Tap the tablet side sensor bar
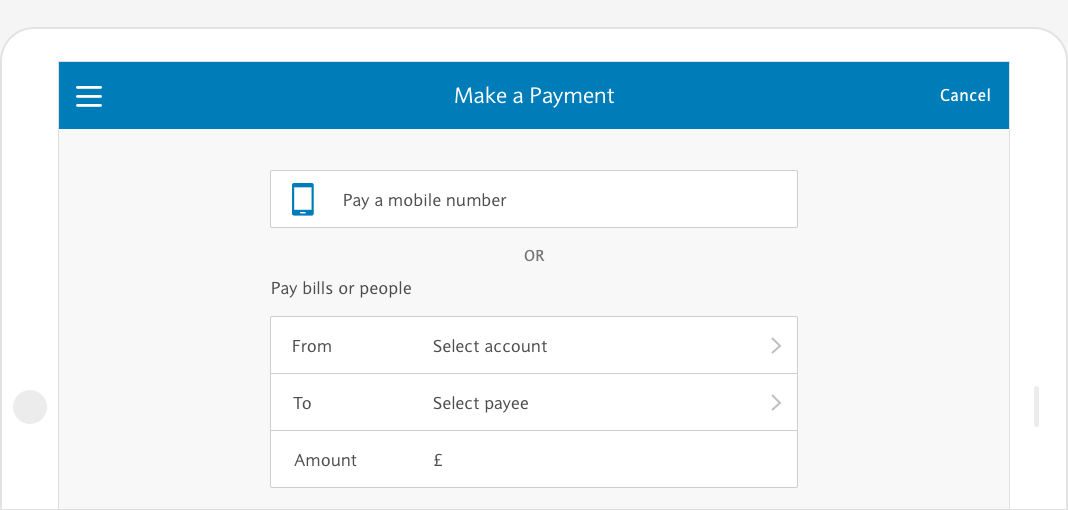The image size is (1068, 510). click(x=1036, y=407)
